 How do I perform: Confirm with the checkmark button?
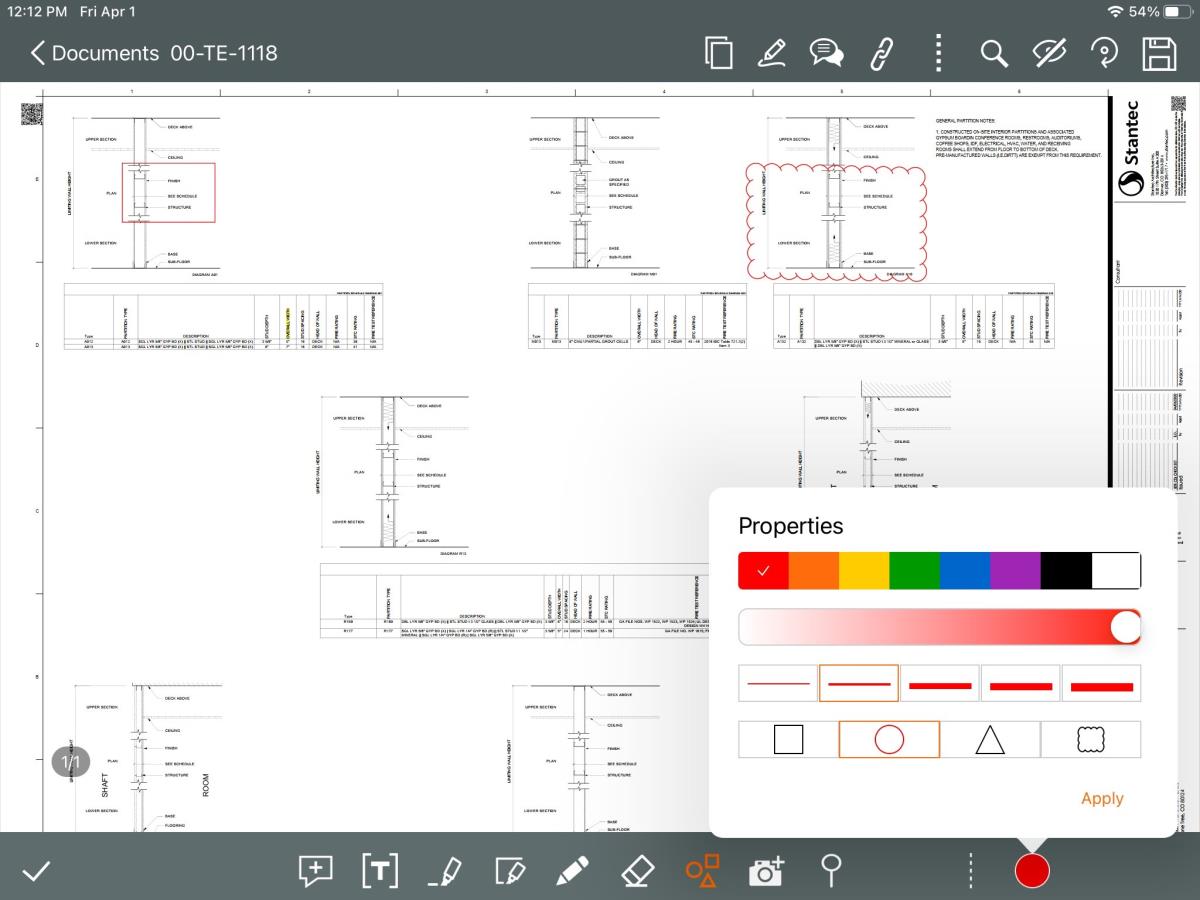point(36,871)
